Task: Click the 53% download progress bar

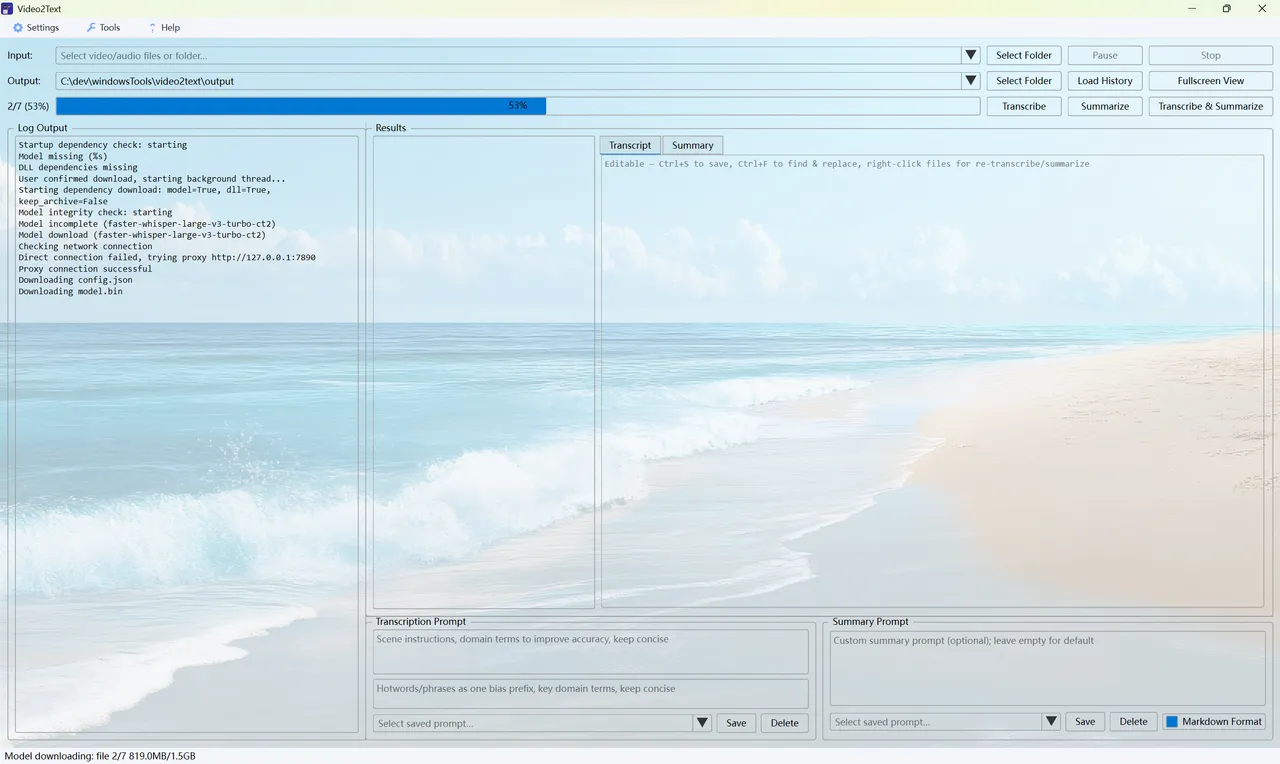Action: coord(518,106)
